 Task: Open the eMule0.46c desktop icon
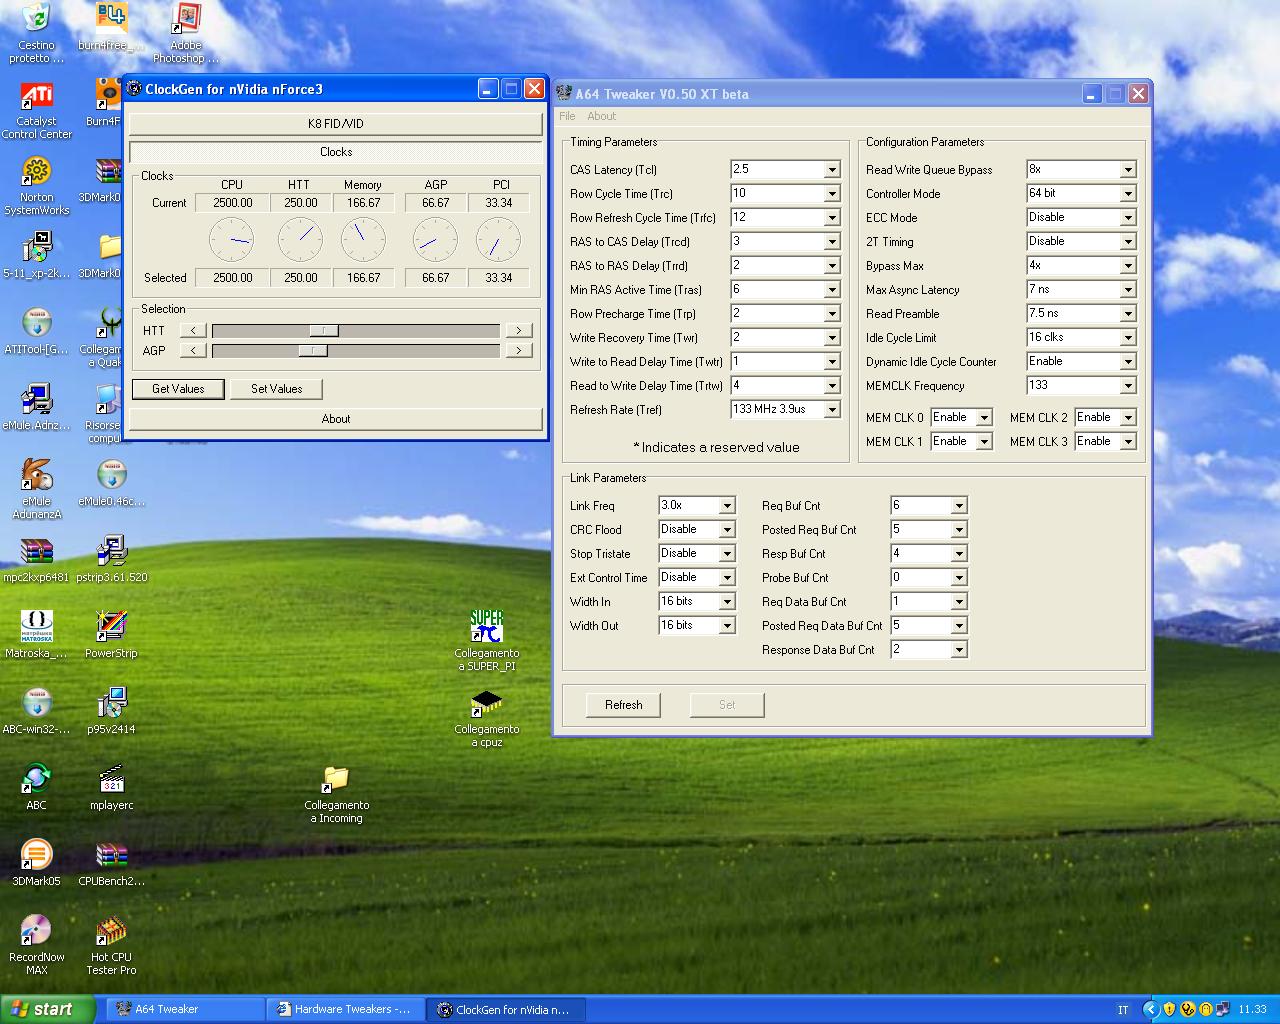click(111, 475)
